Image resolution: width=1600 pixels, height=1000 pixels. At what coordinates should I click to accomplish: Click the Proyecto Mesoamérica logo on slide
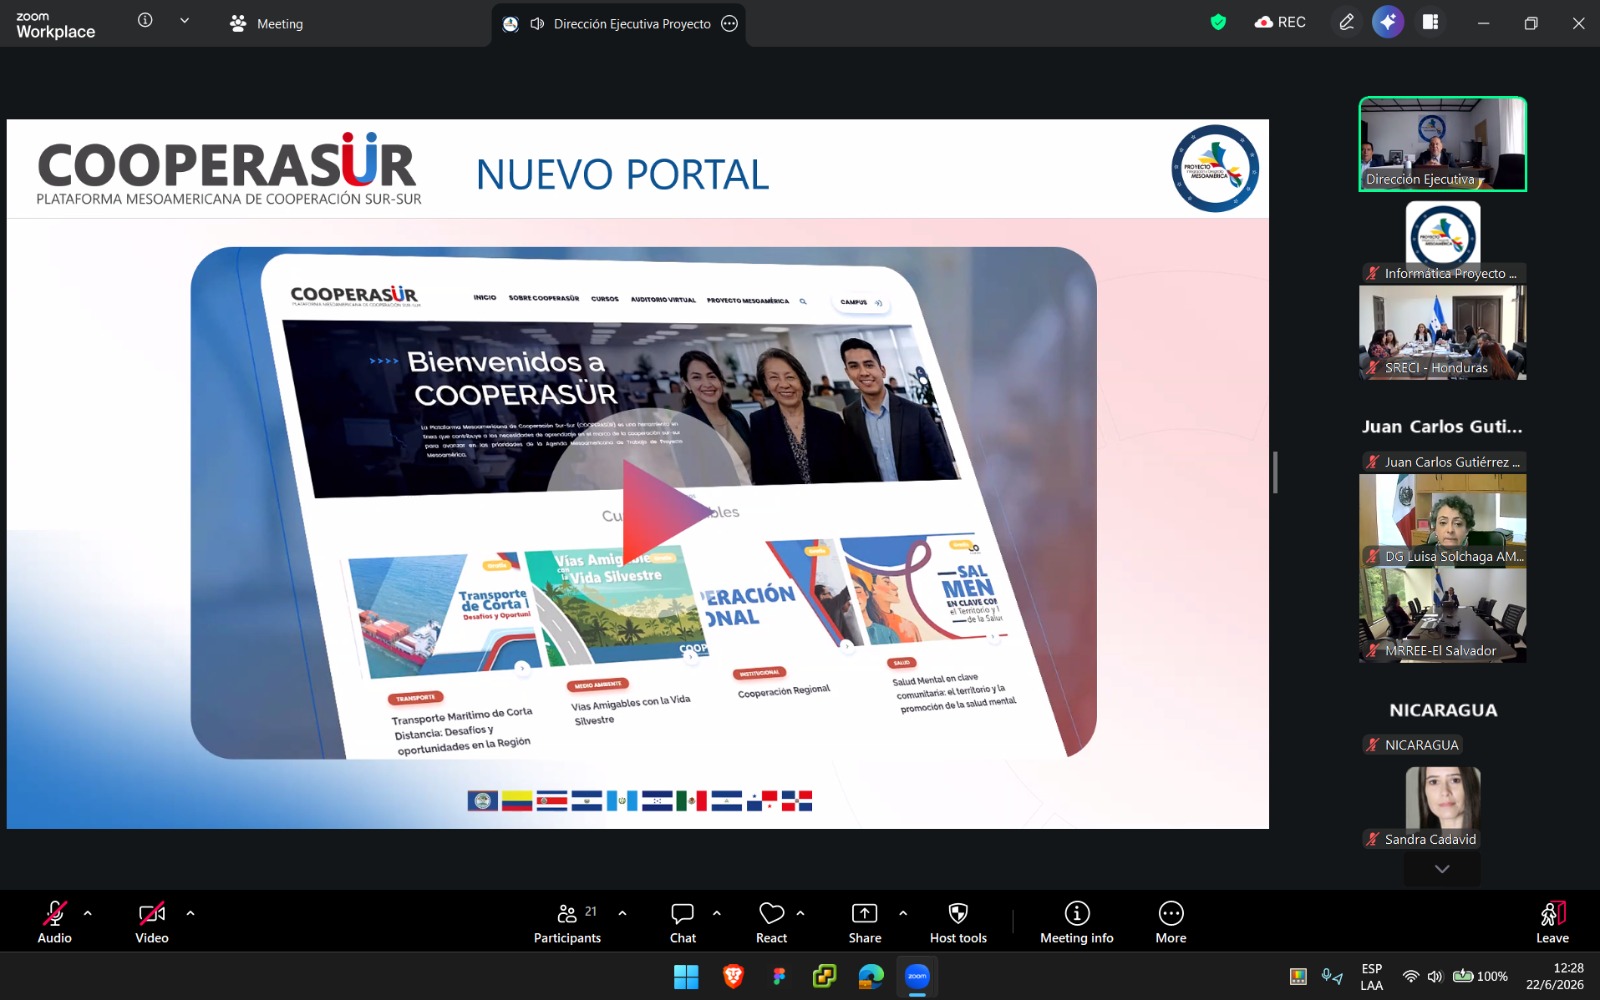point(1215,168)
